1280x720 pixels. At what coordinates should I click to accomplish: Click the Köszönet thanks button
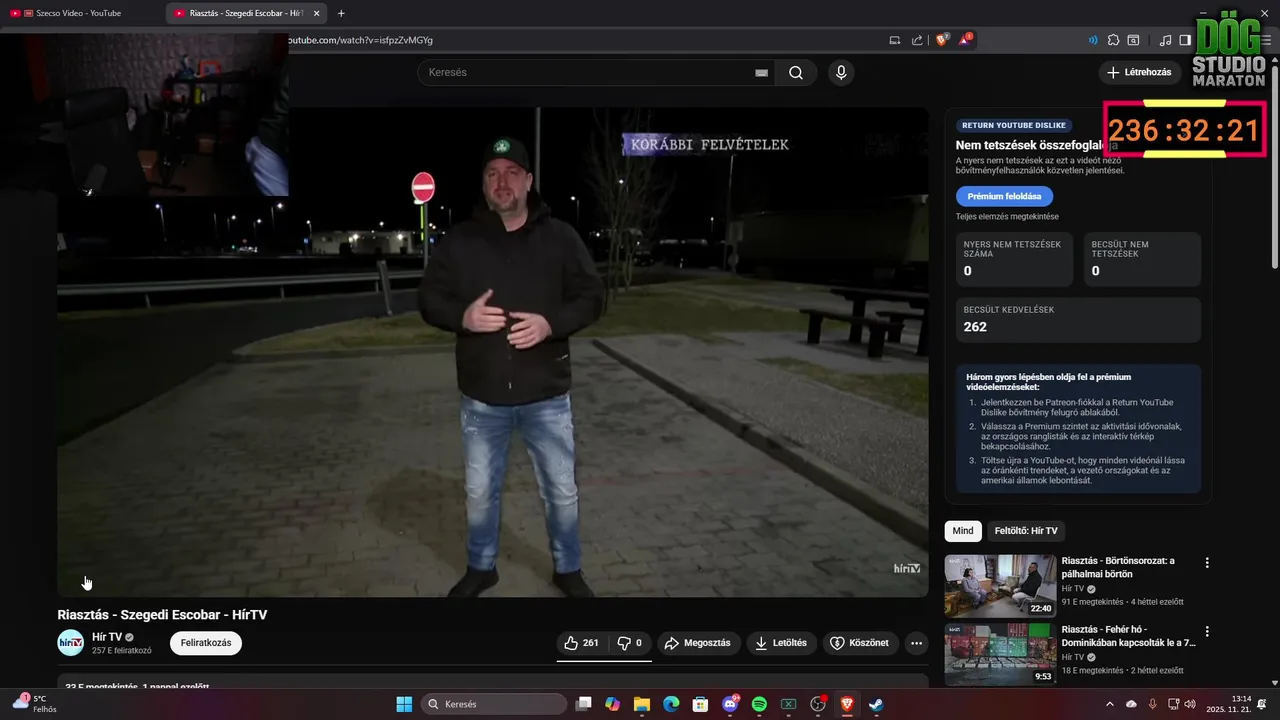click(x=860, y=643)
